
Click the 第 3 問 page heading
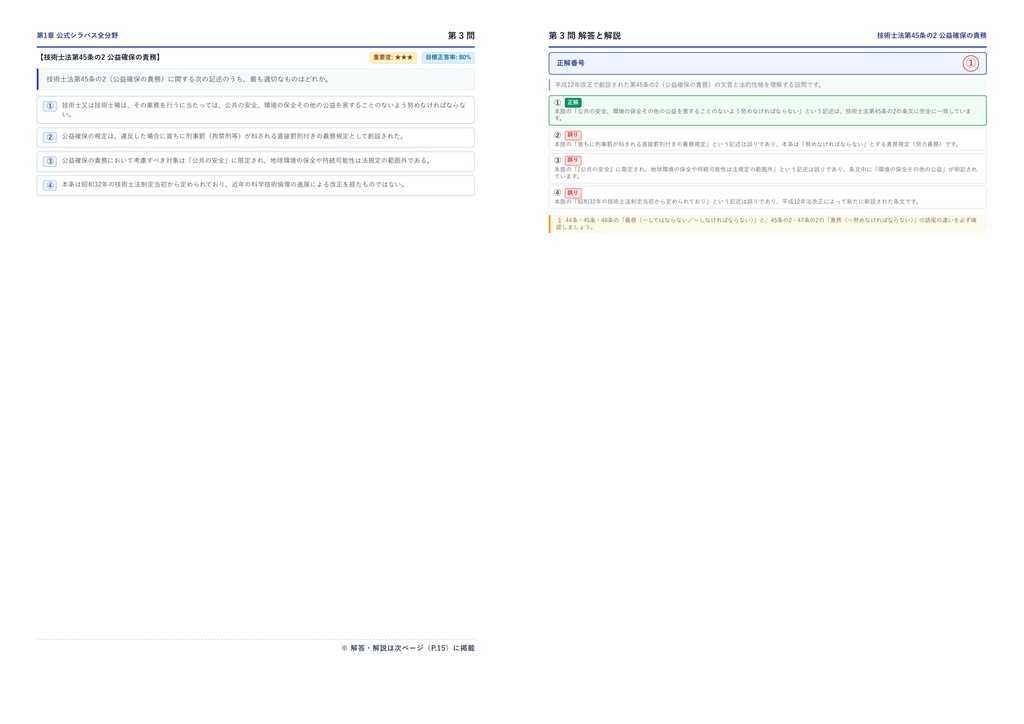(x=461, y=36)
